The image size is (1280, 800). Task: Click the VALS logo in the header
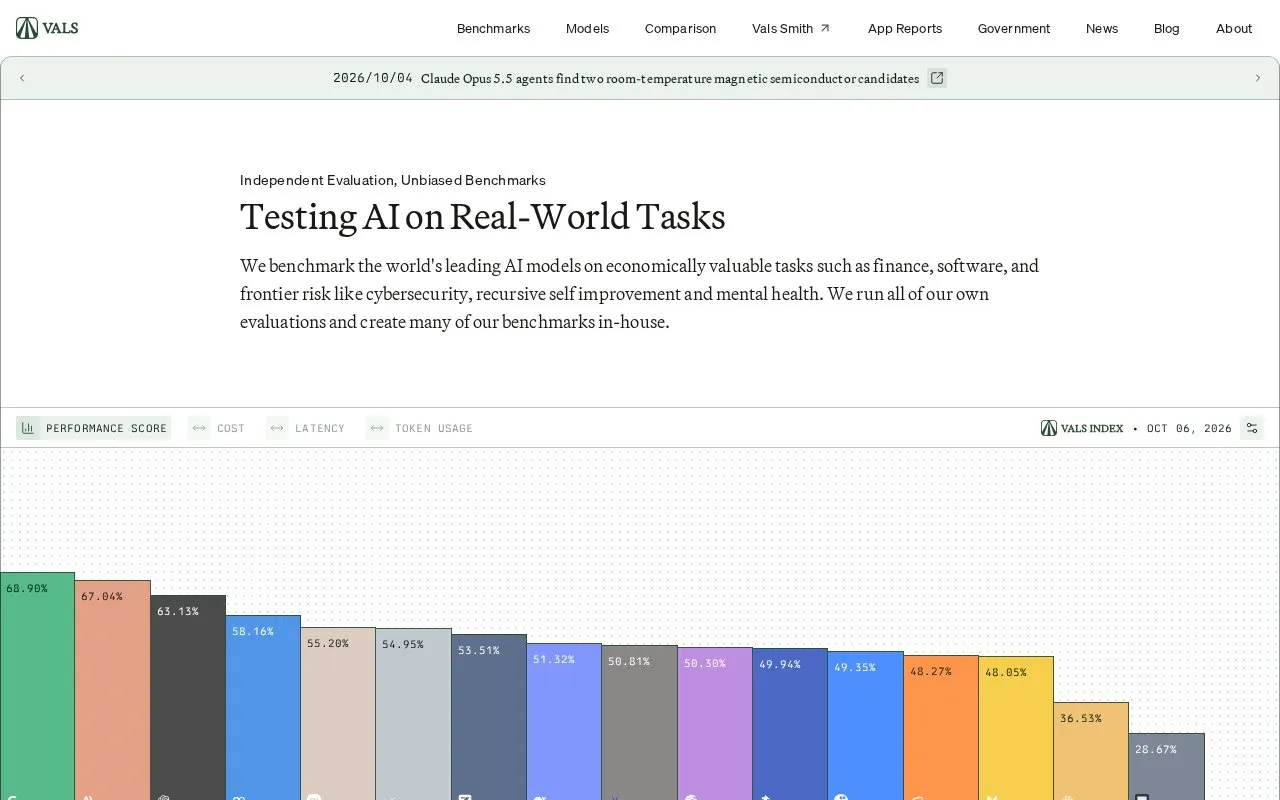pos(47,28)
